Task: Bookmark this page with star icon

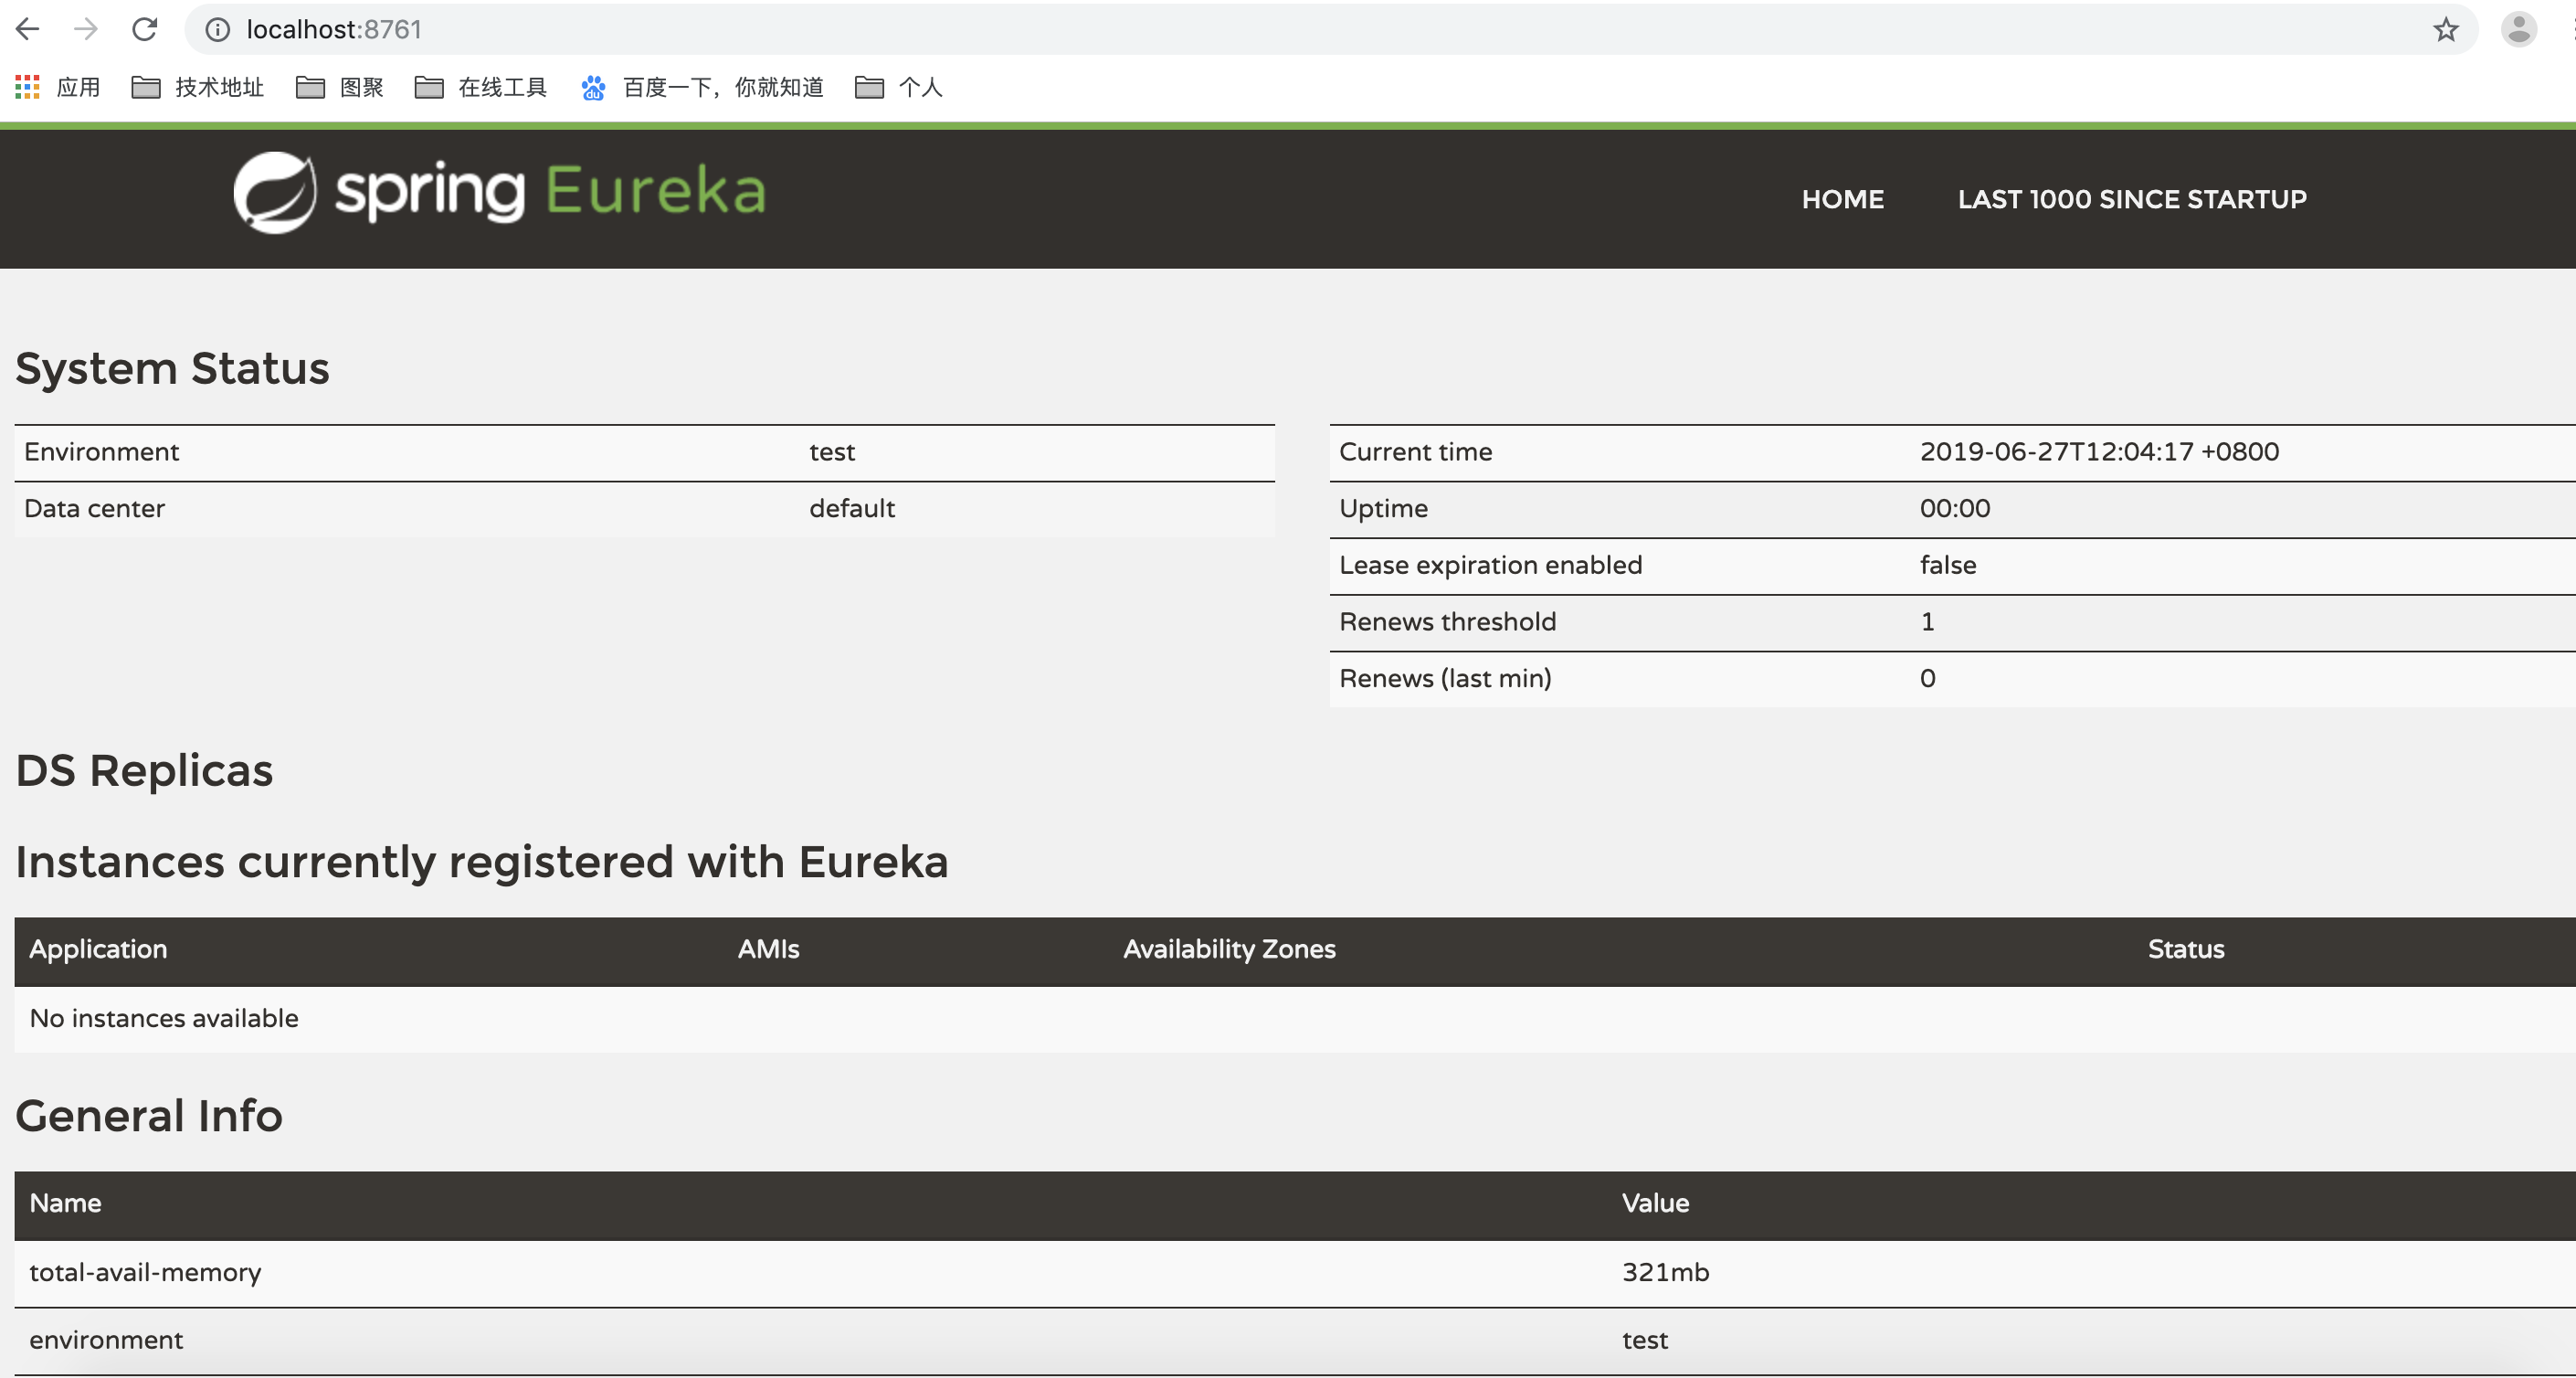Action: [x=2445, y=30]
